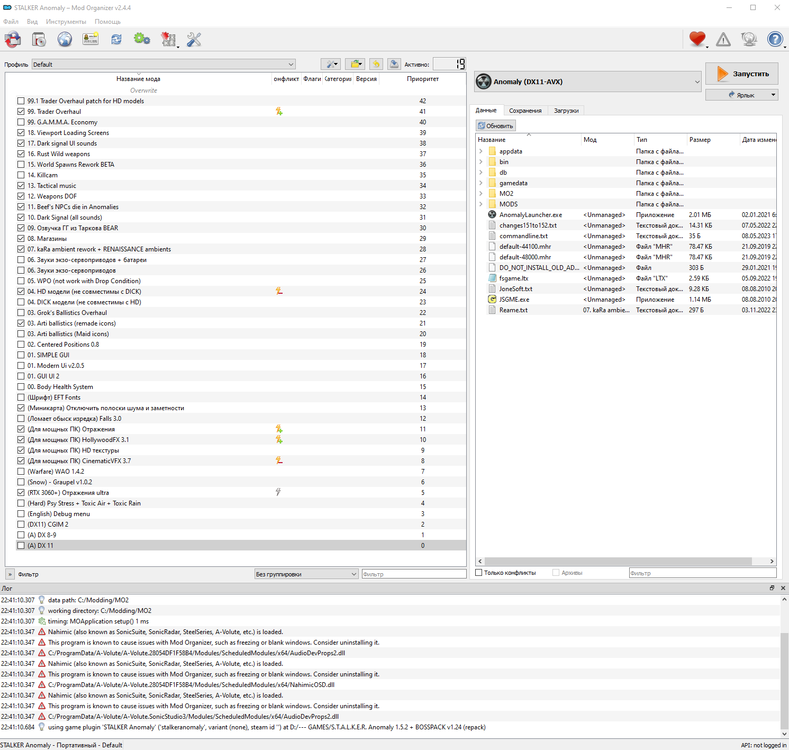Viewport: 789px width, 750px height.
Task: Click conflict icon on Trader Overhaul row
Action: point(279,111)
